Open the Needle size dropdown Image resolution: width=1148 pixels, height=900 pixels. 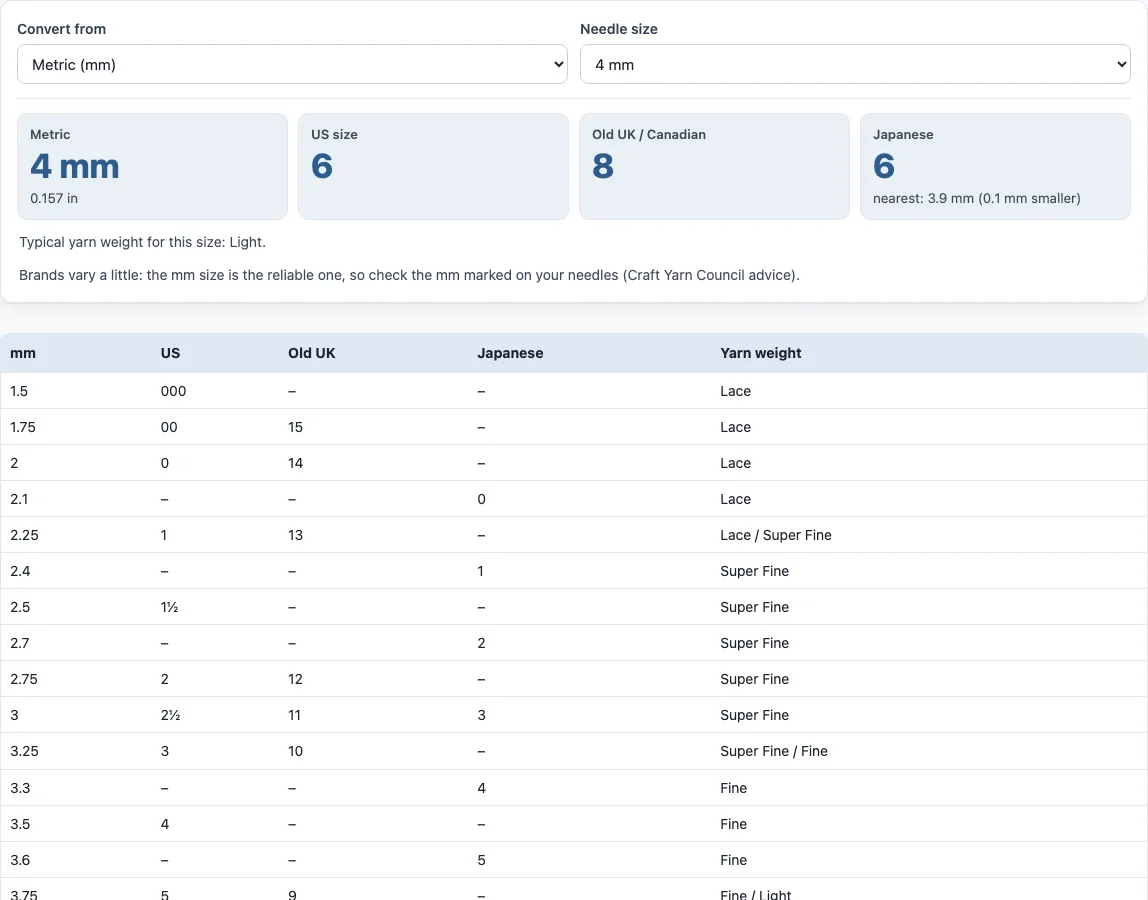click(855, 64)
